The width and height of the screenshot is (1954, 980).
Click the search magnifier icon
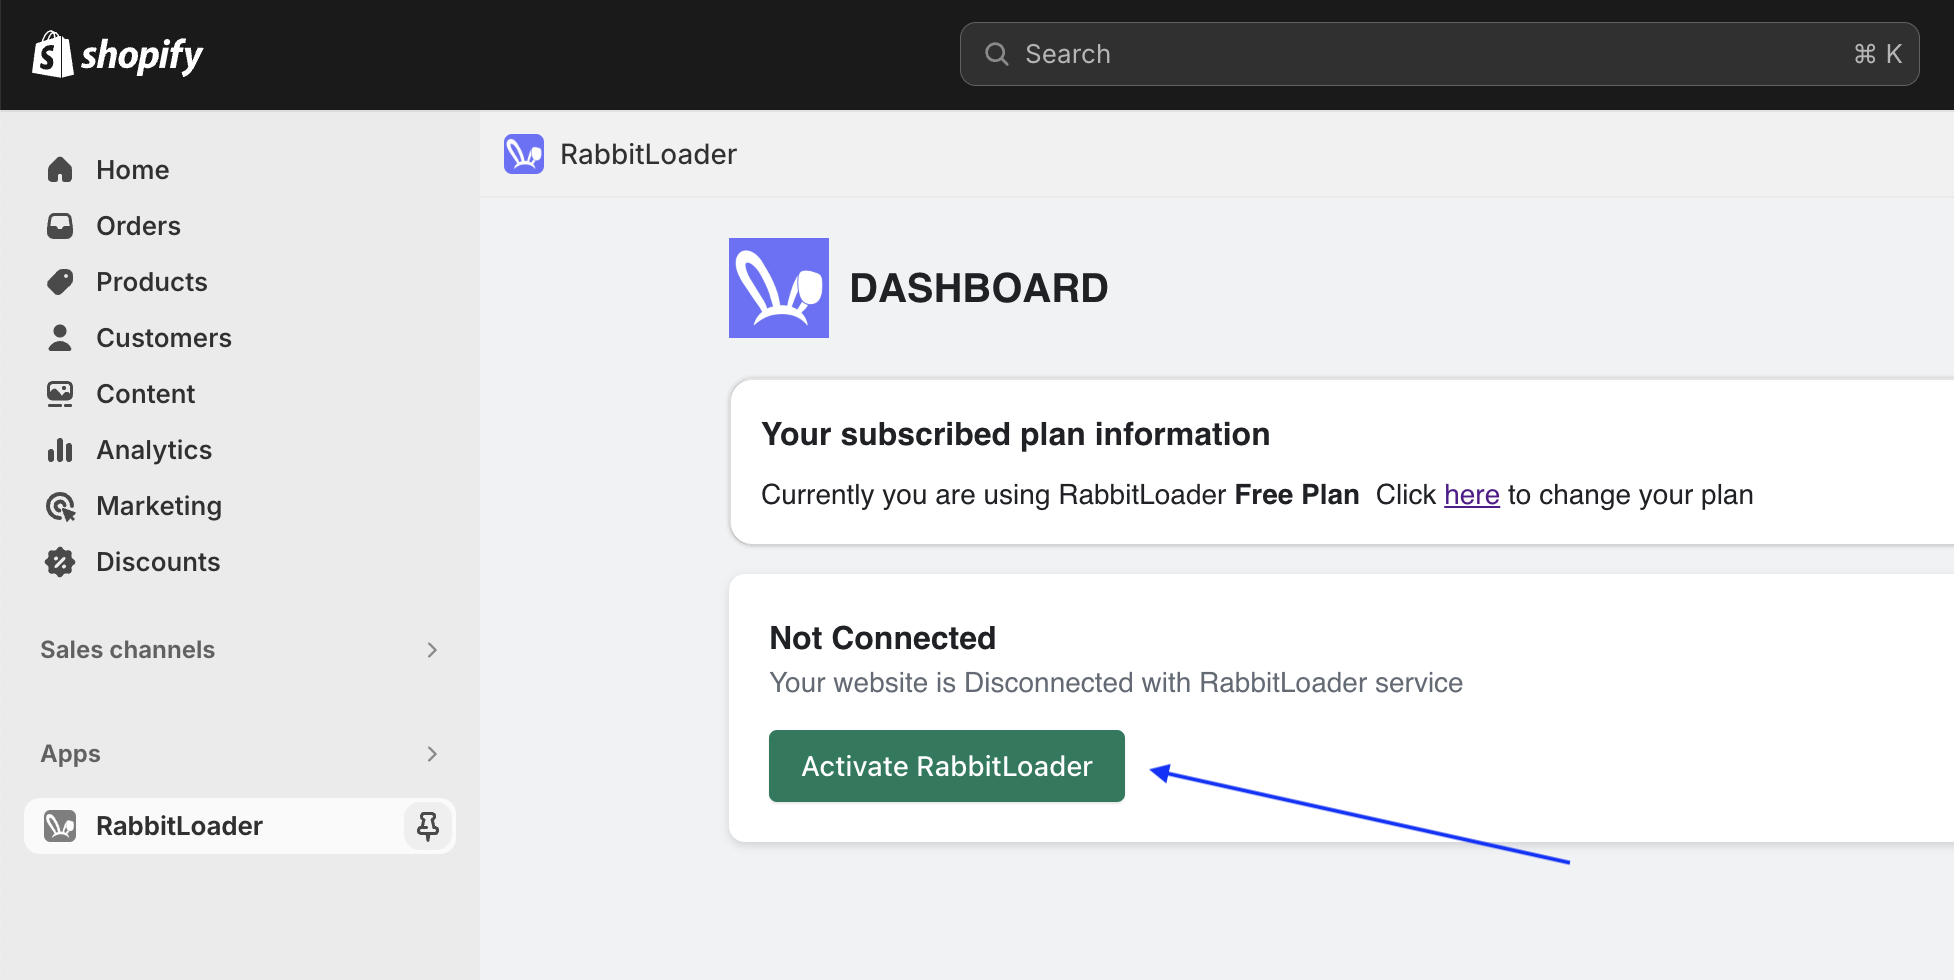996,53
